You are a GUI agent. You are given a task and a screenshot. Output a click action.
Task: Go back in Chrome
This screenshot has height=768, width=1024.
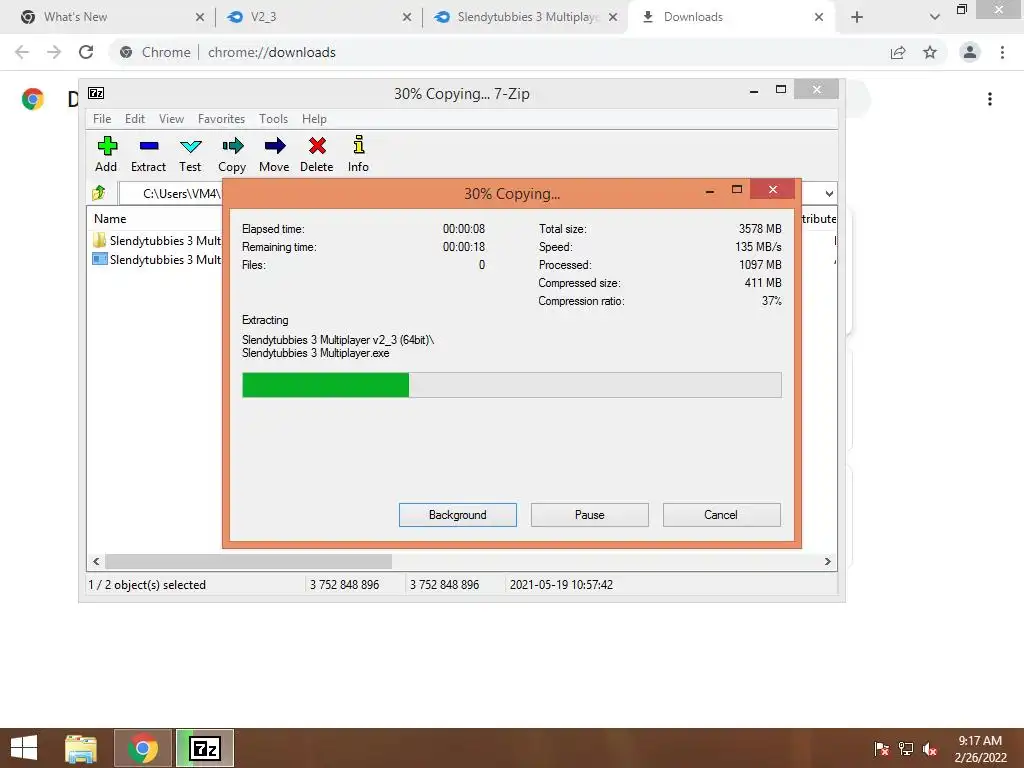(x=22, y=52)
